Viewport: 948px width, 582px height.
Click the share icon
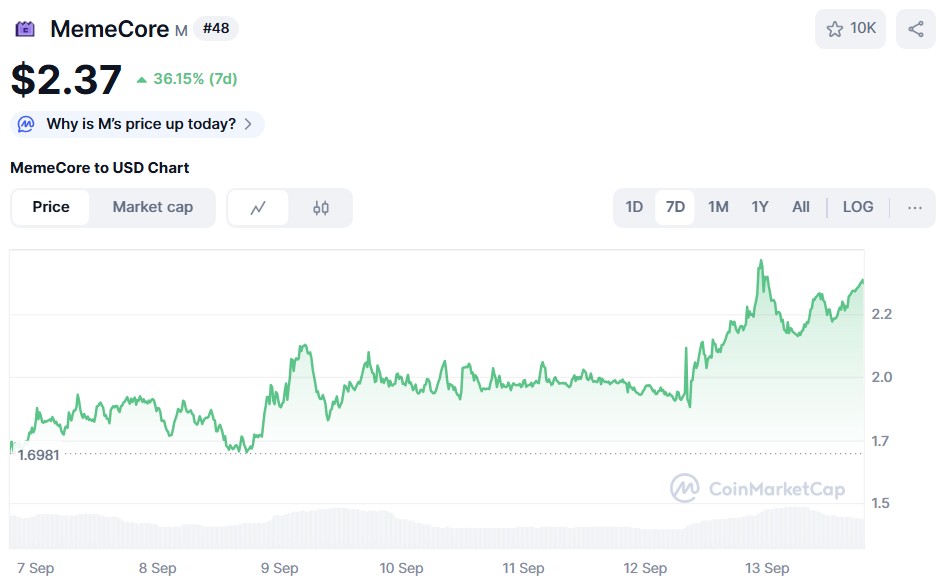click(x=915, y=29)
